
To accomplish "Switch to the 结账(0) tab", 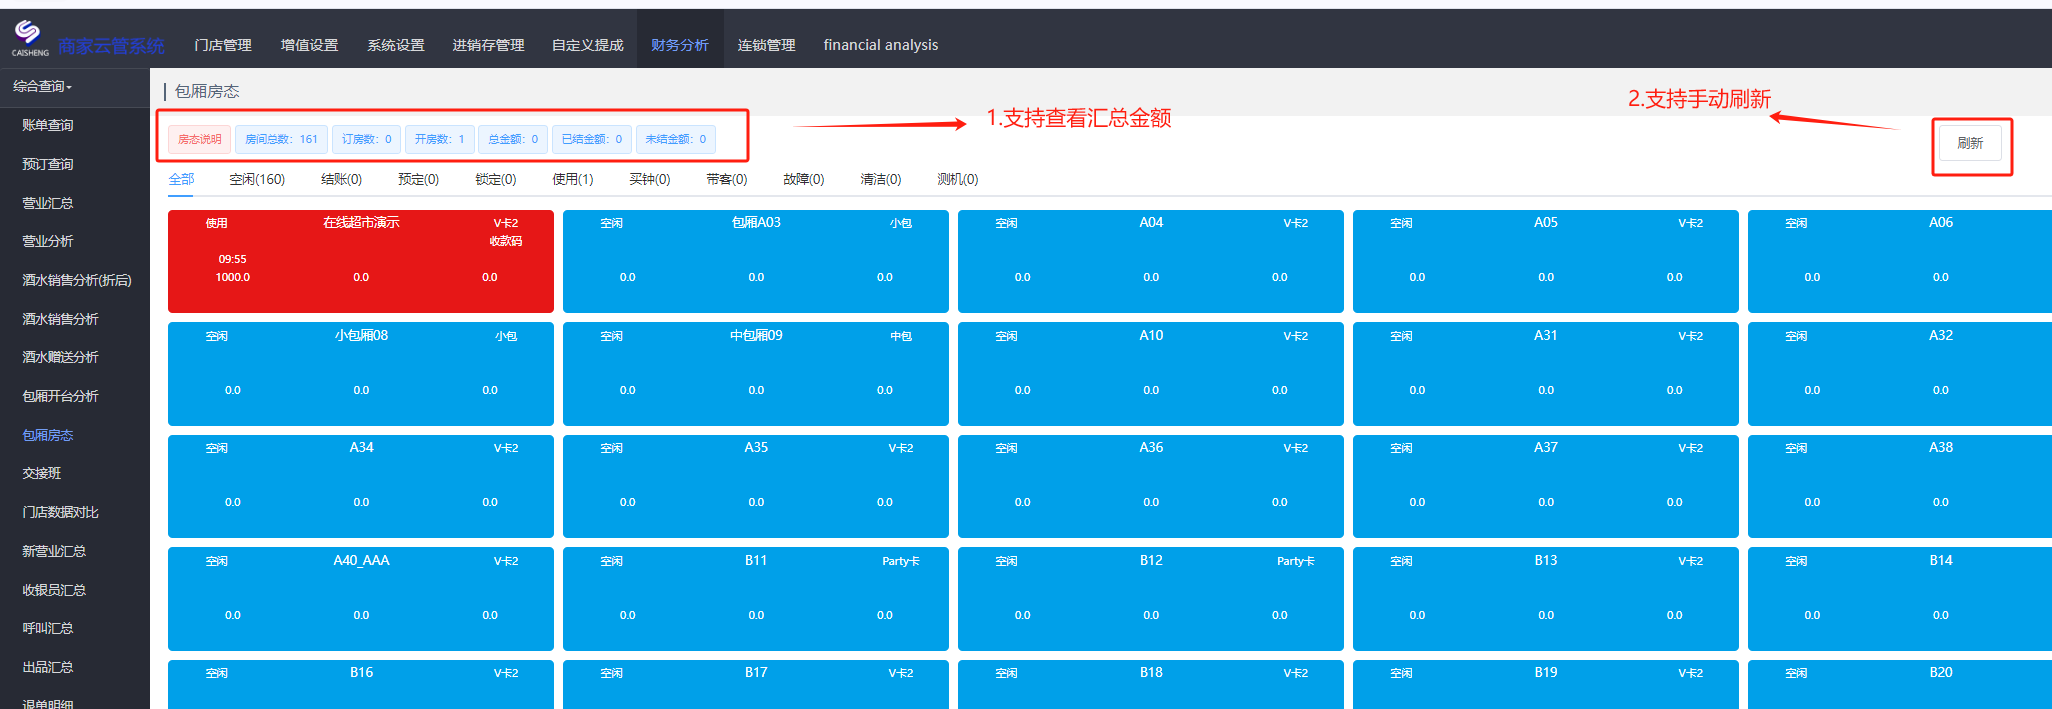I will tap(341, 179).
